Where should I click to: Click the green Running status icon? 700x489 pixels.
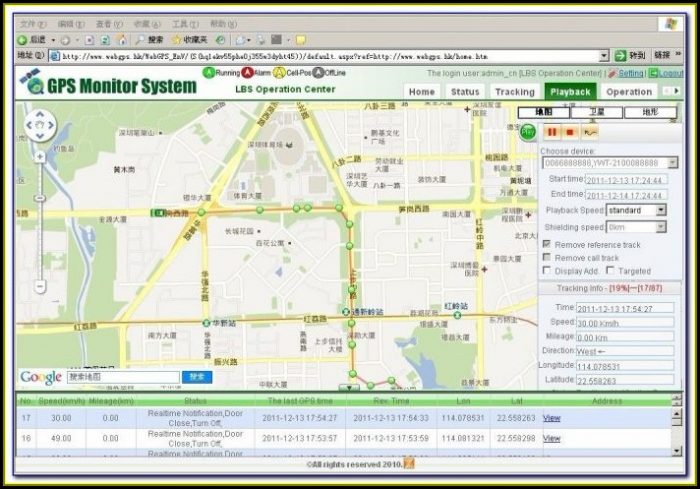209,73
